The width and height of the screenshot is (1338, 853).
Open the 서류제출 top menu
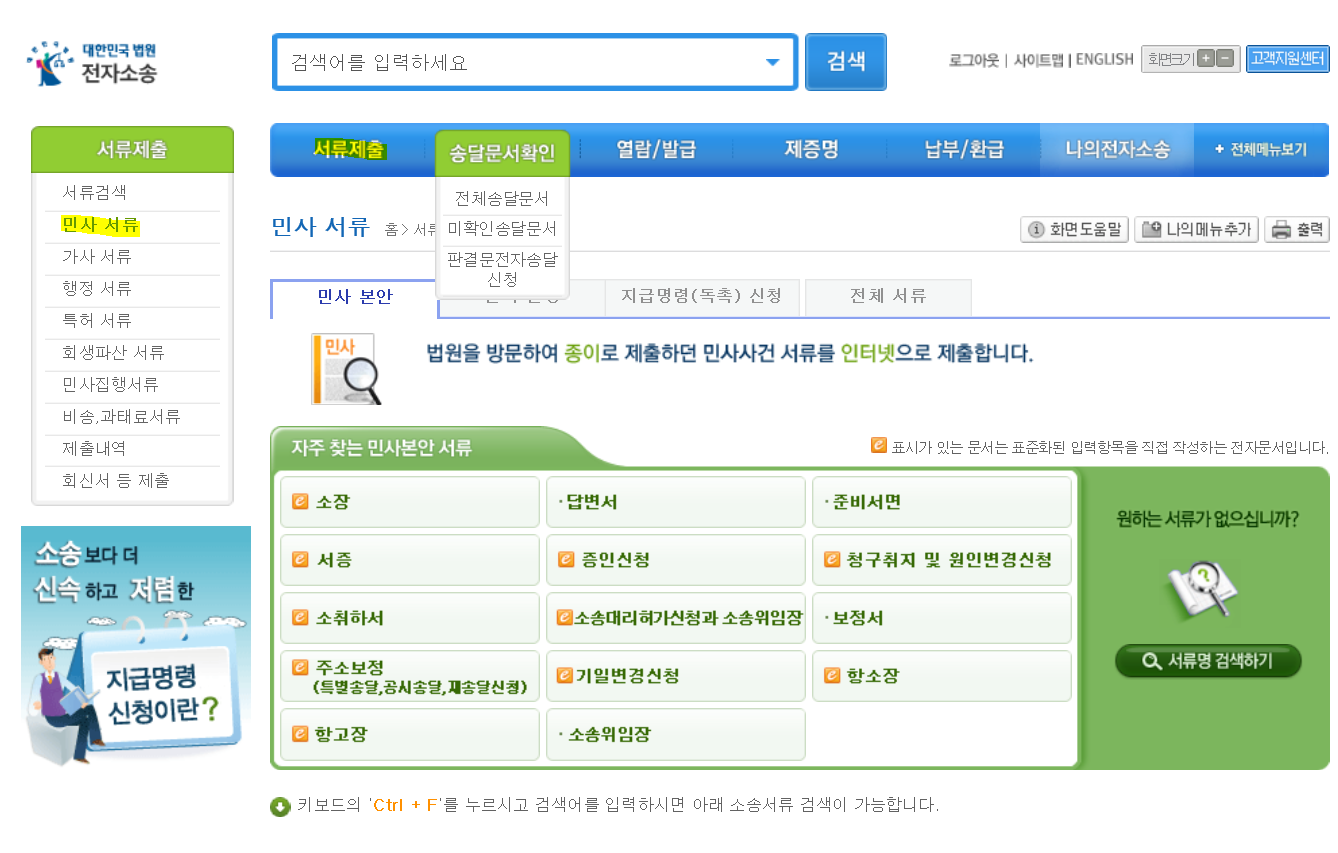coord(349,150)
